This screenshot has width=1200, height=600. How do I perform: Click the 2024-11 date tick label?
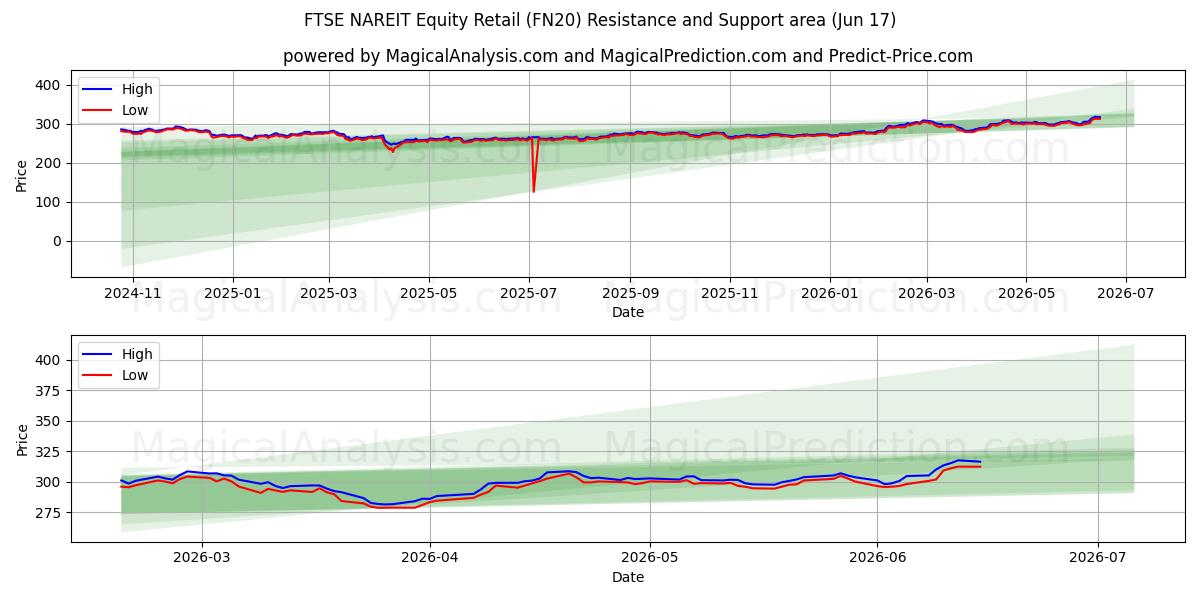pos(133,294)
